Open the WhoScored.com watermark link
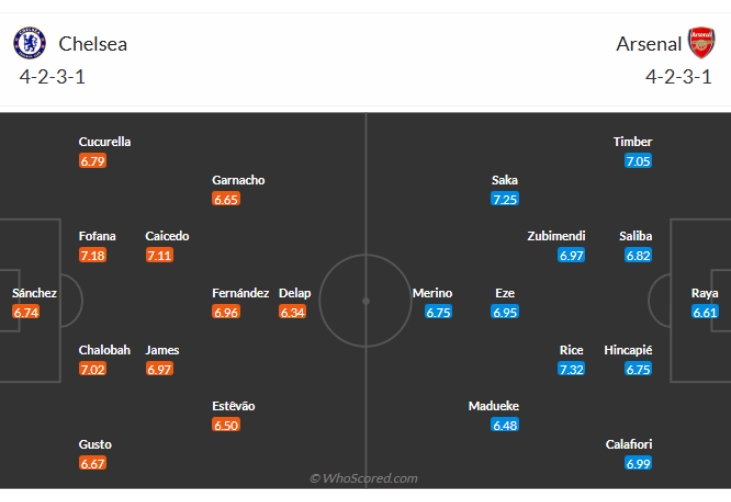 [365, 479]
